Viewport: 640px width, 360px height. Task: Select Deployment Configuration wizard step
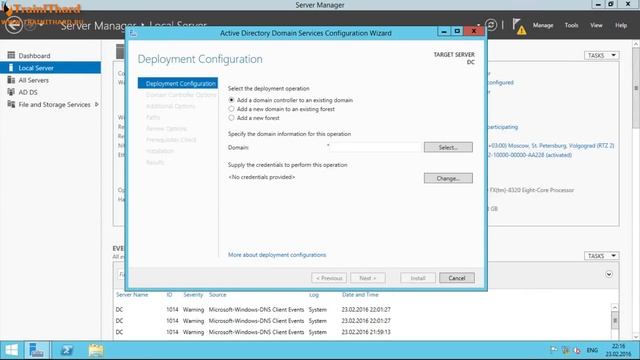(178, 83)
